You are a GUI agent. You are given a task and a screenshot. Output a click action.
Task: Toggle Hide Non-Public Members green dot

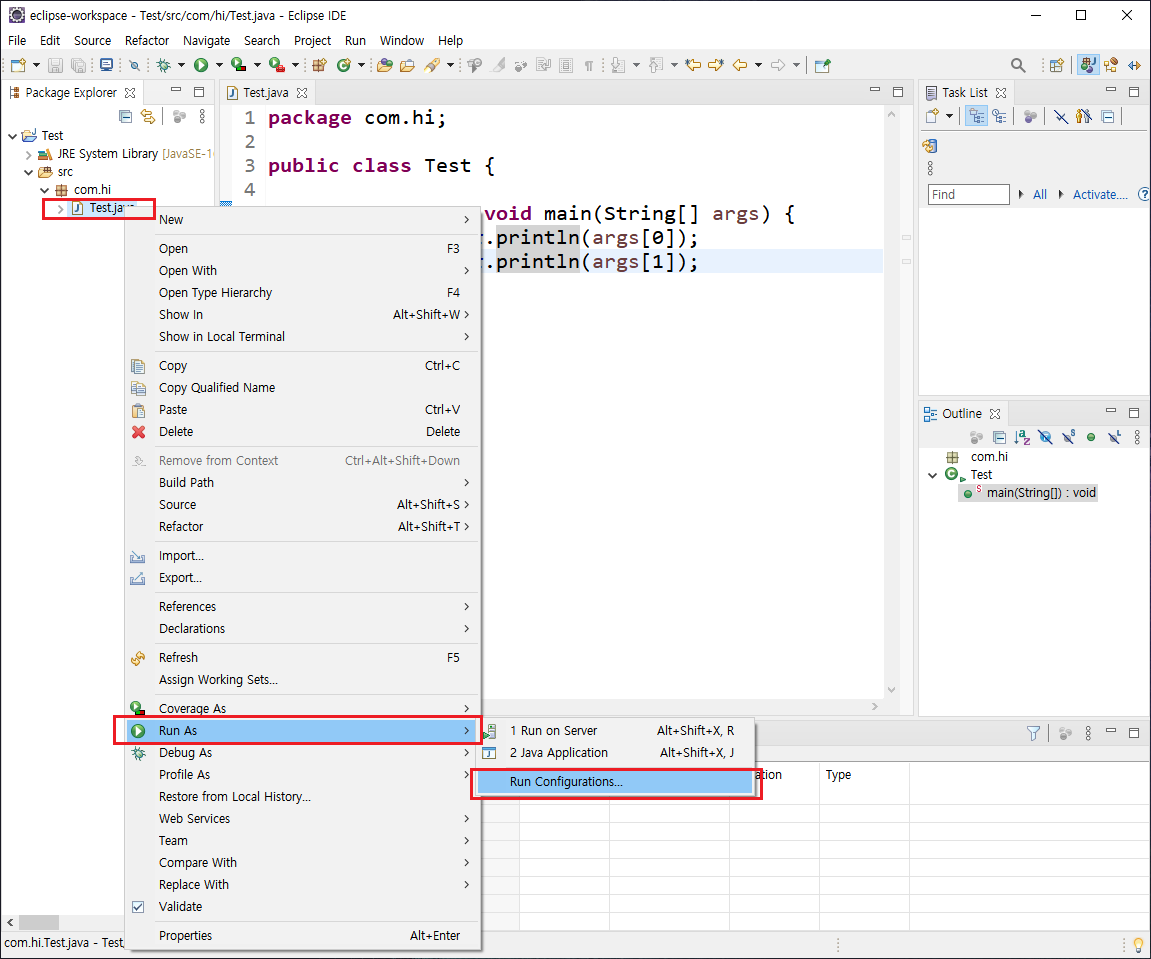1092,438
